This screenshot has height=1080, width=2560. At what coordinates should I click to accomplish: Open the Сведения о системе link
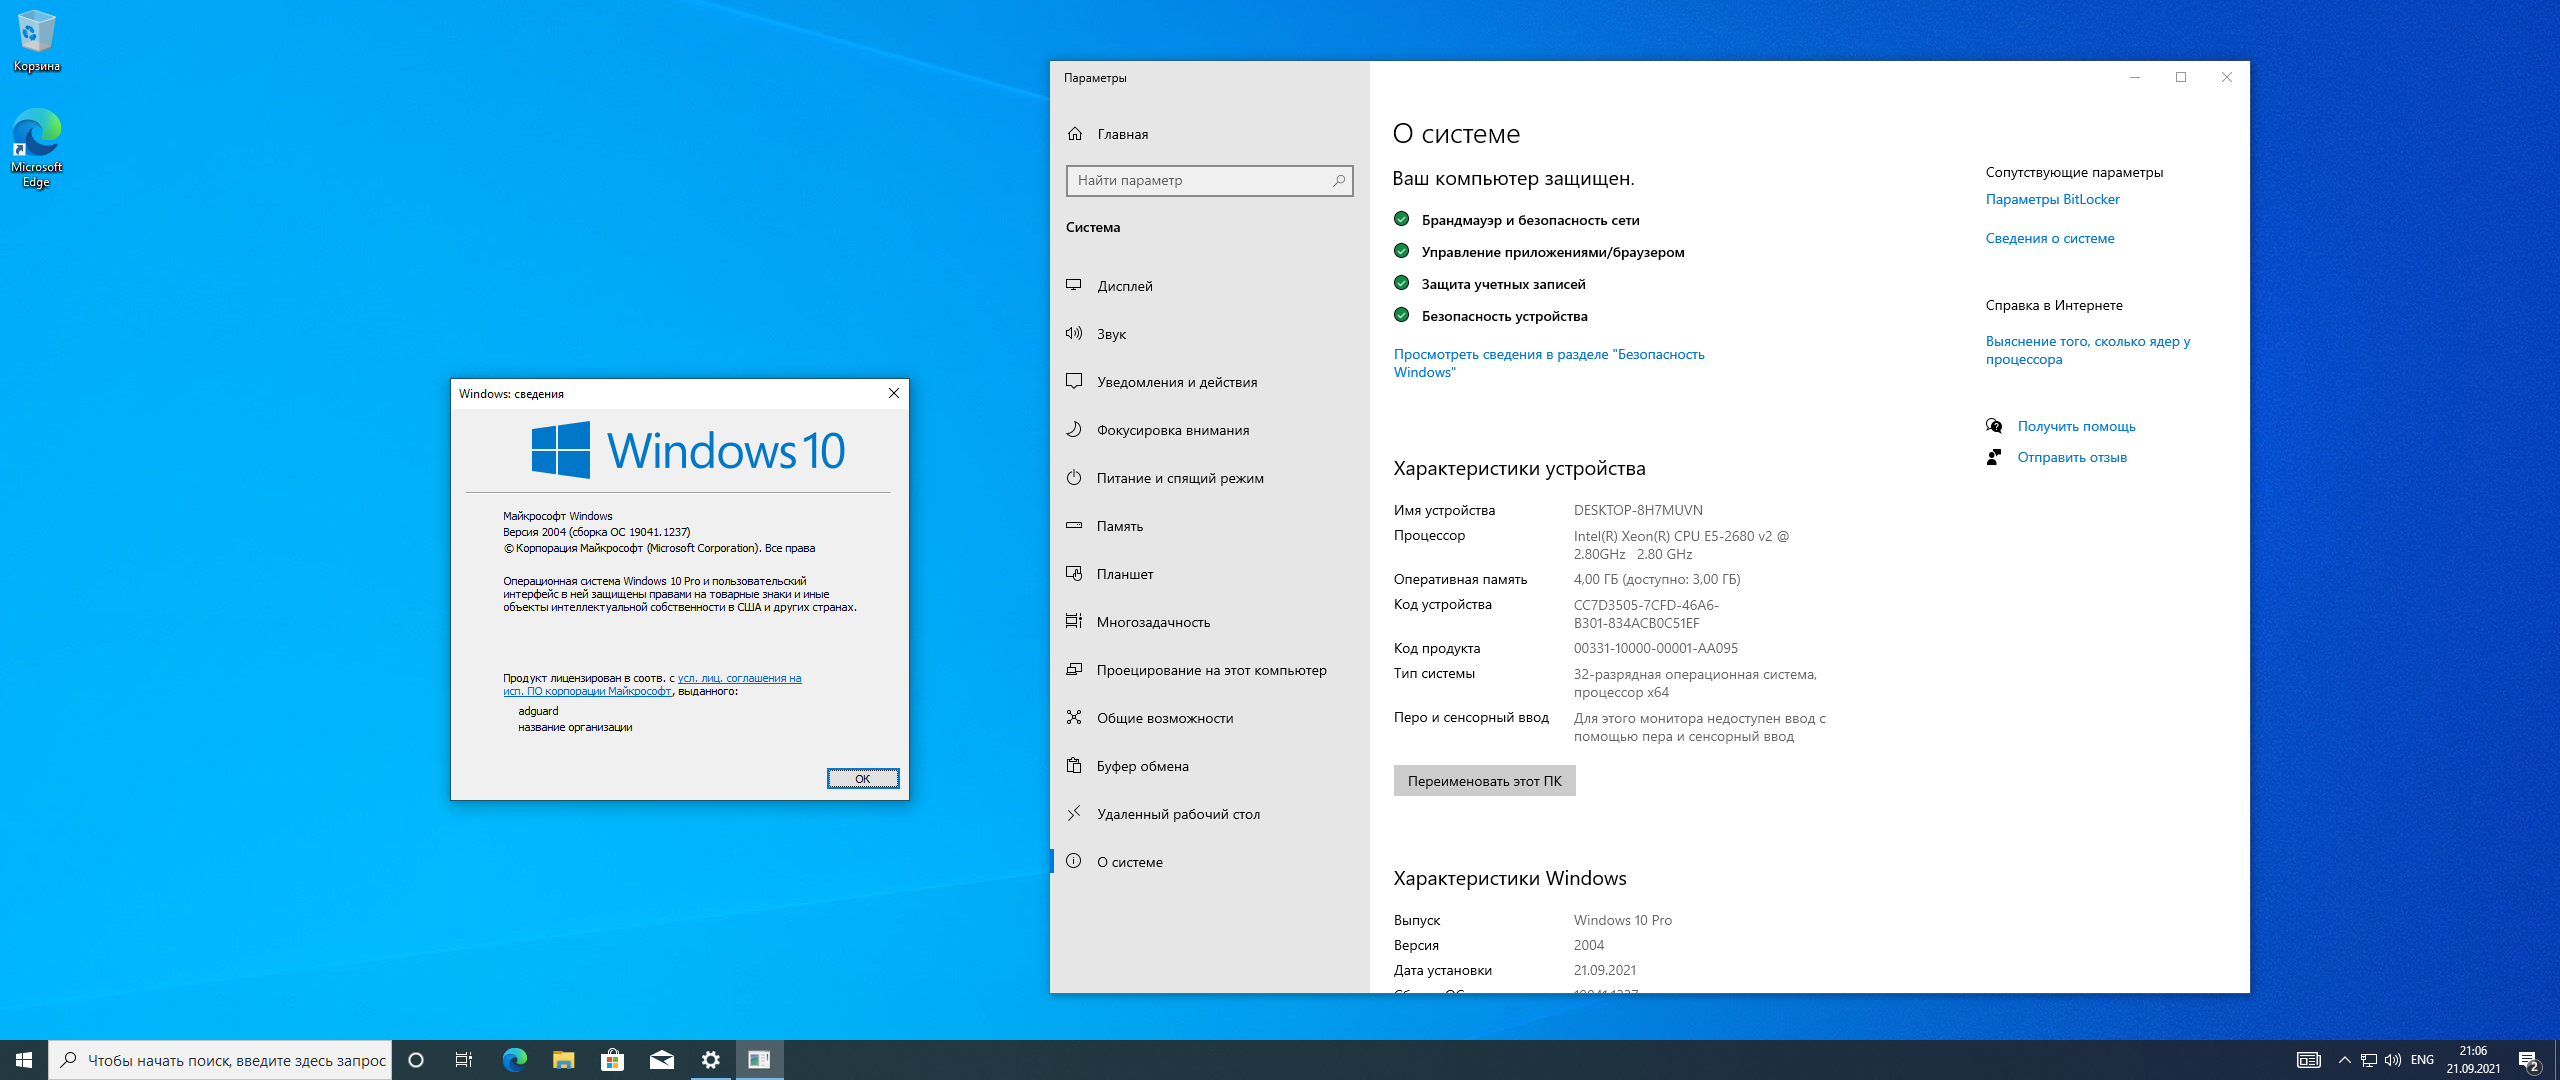pyautogui.click(x=2049, y=238)
